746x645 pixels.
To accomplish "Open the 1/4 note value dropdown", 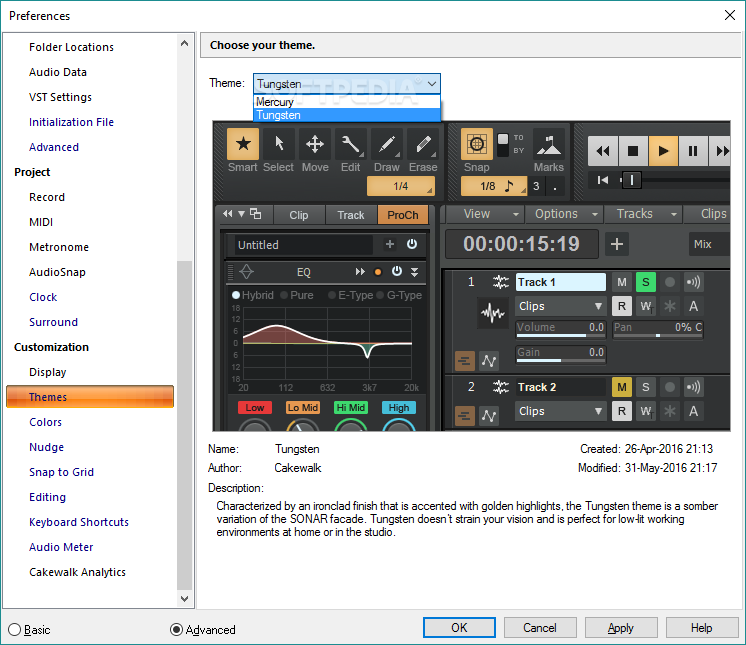I will (x=401, y=186).
